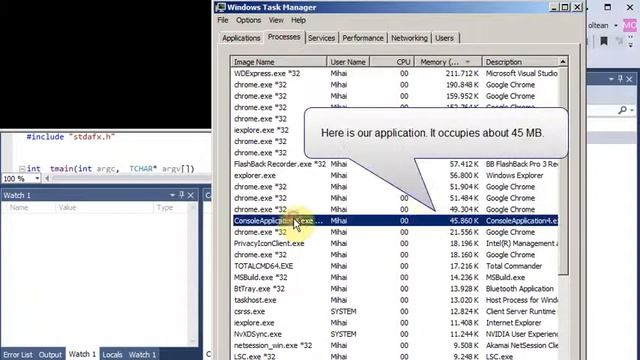The width and height of the screenshot is (640, 360).
Task: Click the Task Manager process list scrollbar thumb
Action: coord(563,171)
